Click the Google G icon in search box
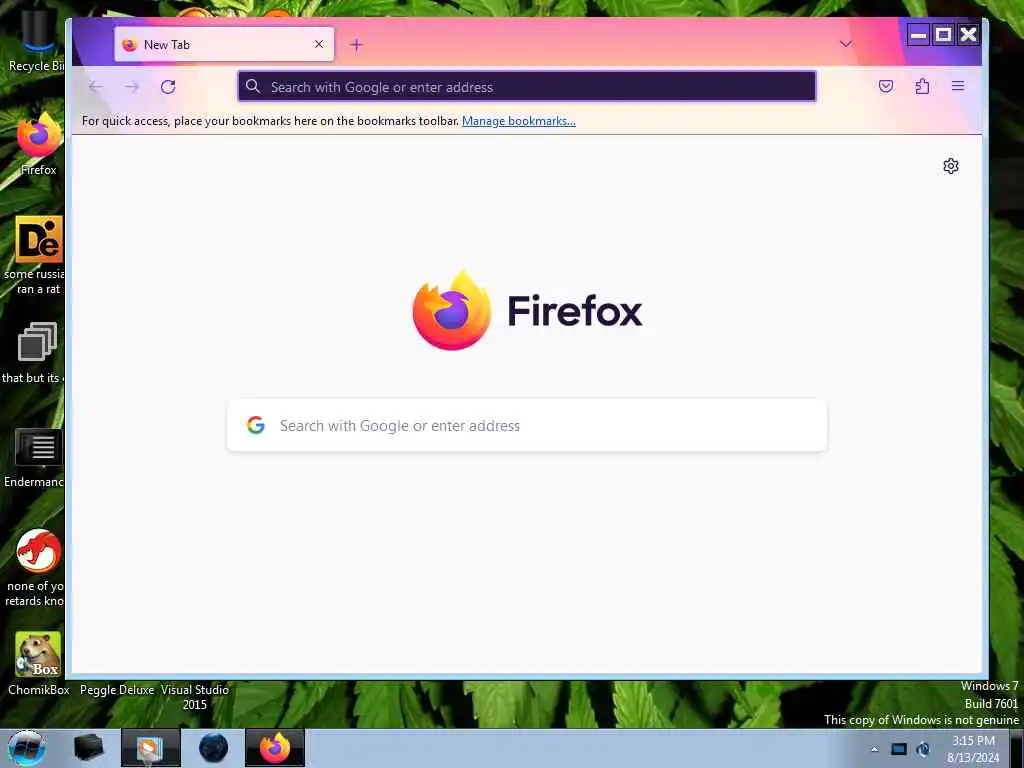1024x768 pixels. (256, 425)
